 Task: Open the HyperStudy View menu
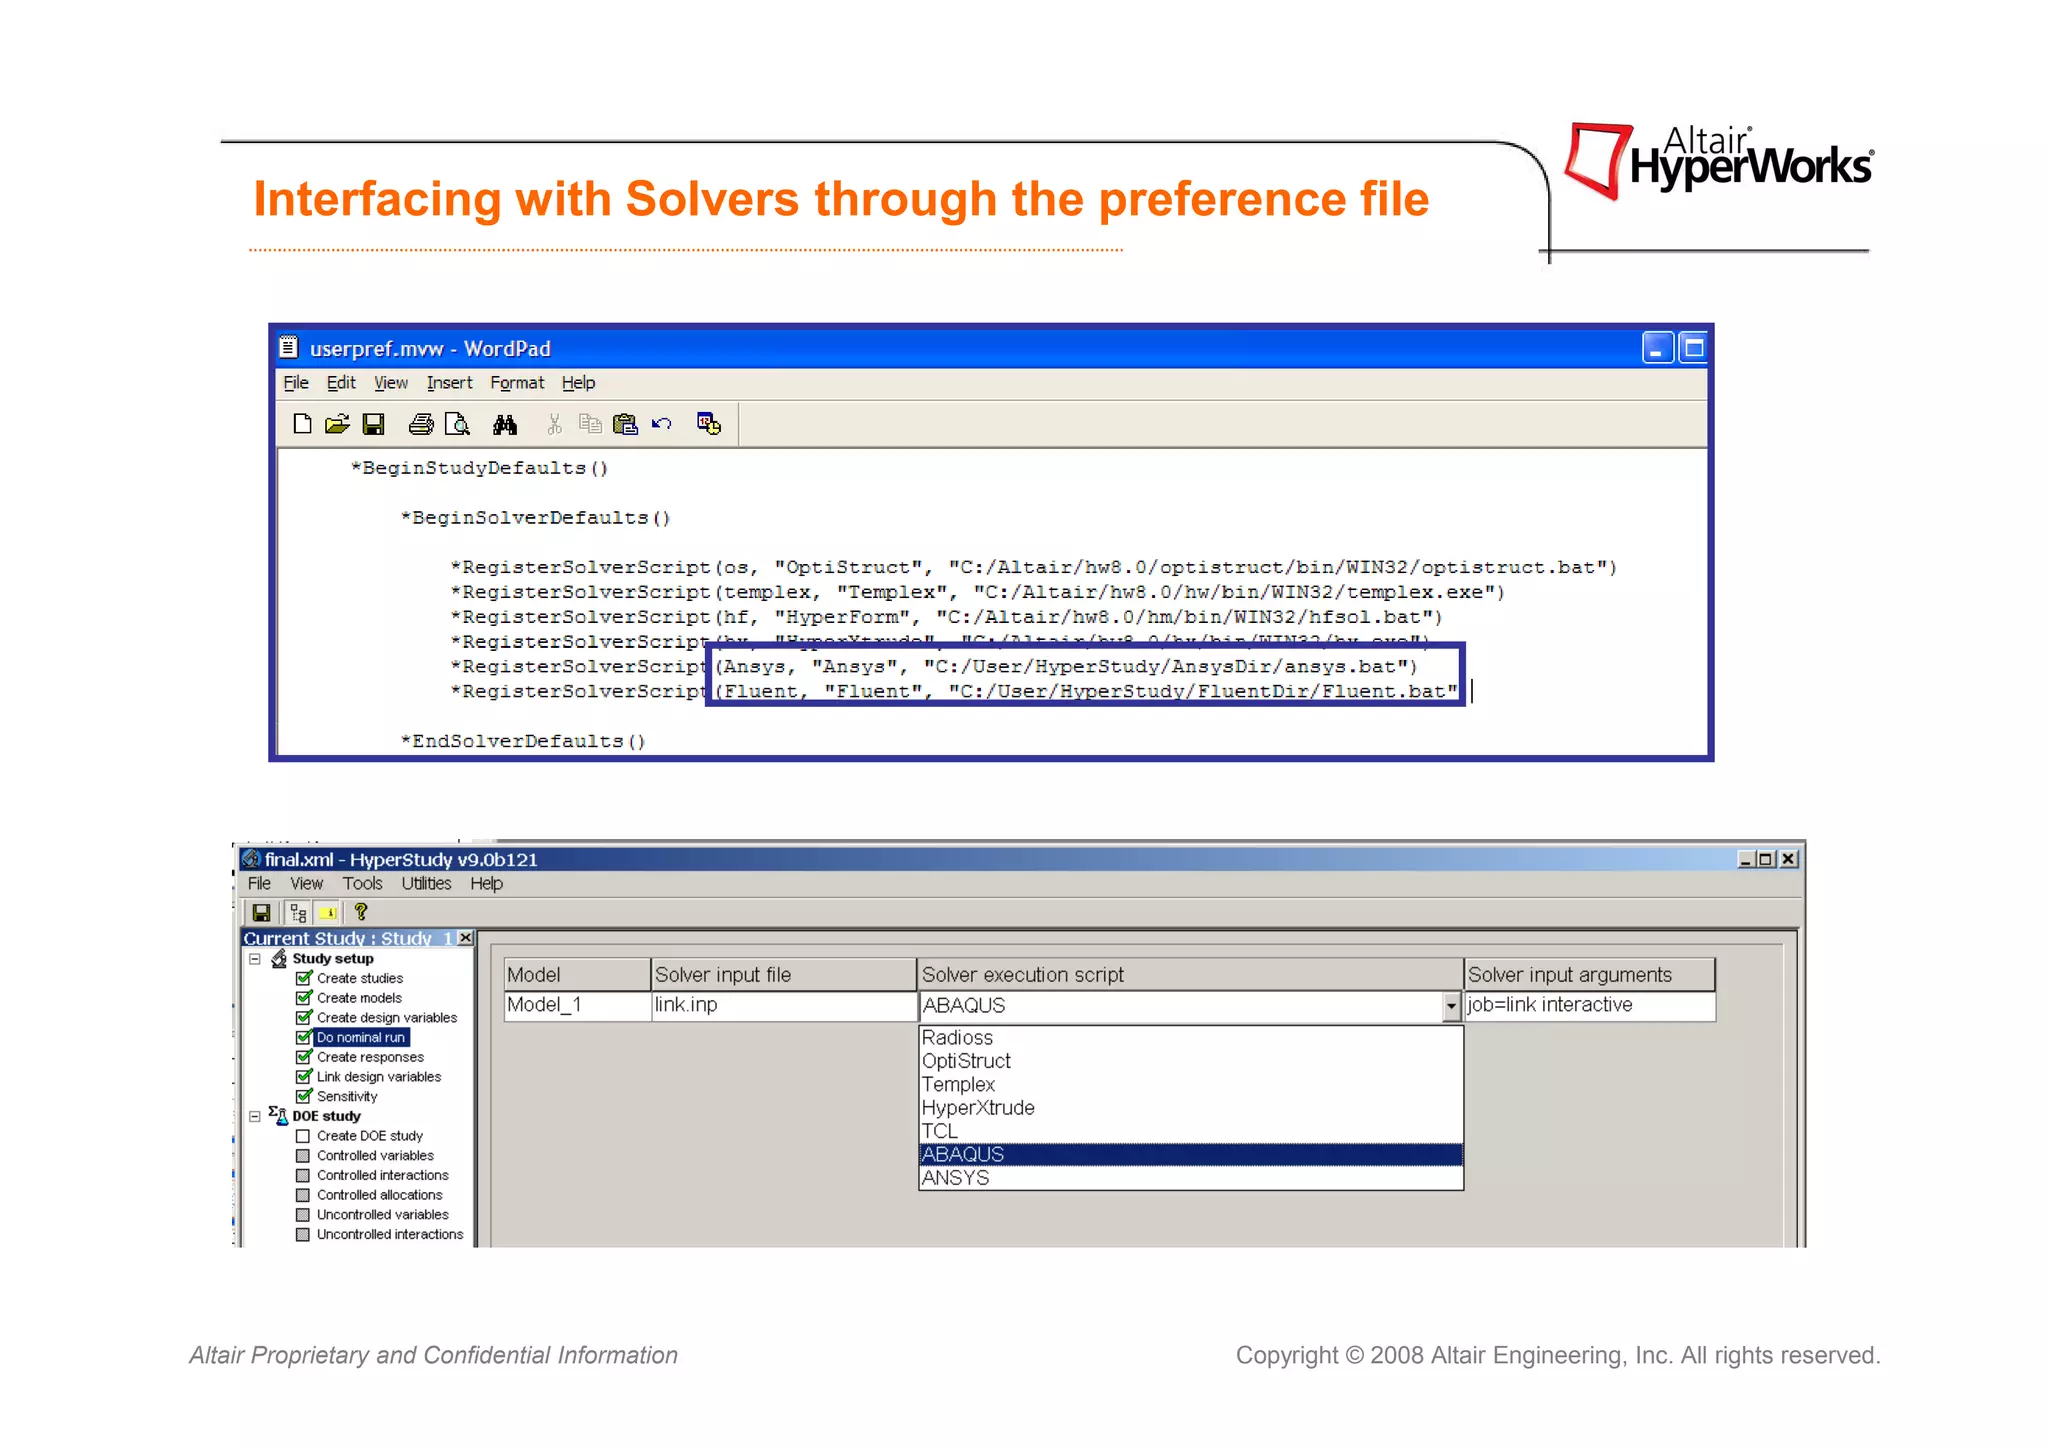coord(306,883)
